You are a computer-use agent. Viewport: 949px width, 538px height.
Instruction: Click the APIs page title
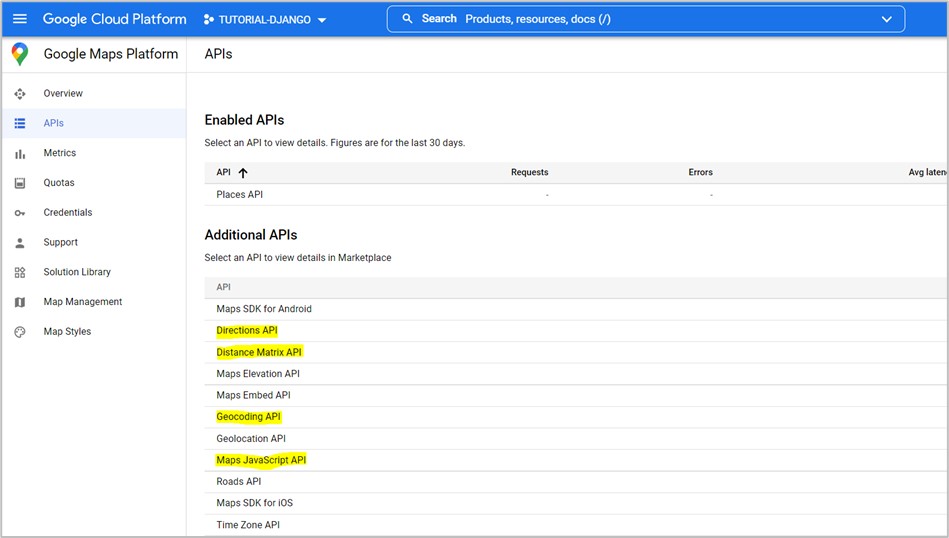click(x=218, y=54)
